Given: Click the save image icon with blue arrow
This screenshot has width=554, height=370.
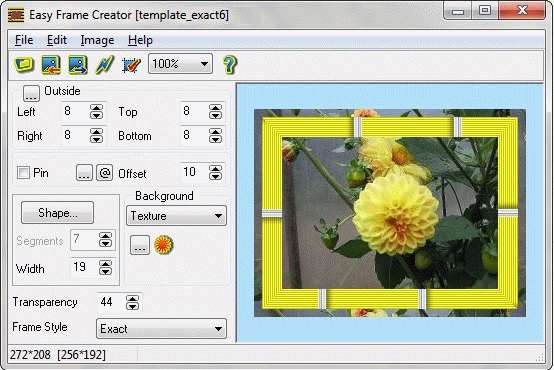Looking at the screenshot, I should click(x=78, y=65).
